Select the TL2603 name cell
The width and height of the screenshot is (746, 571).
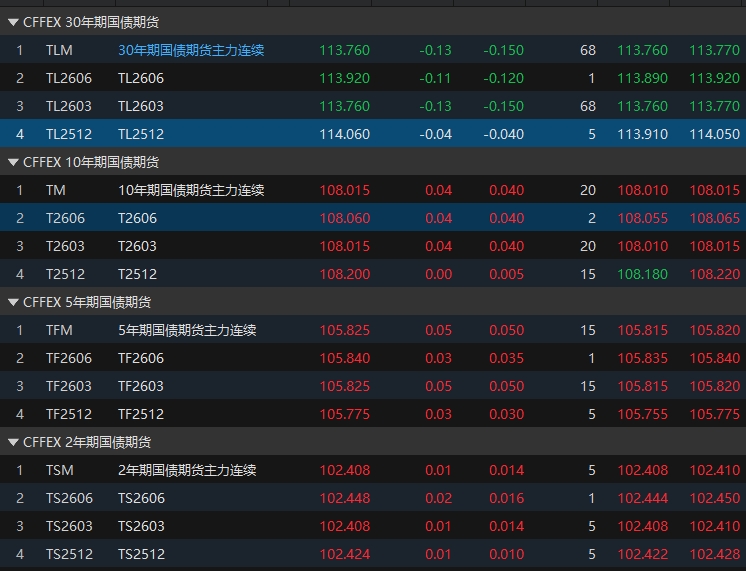point(141,106)
